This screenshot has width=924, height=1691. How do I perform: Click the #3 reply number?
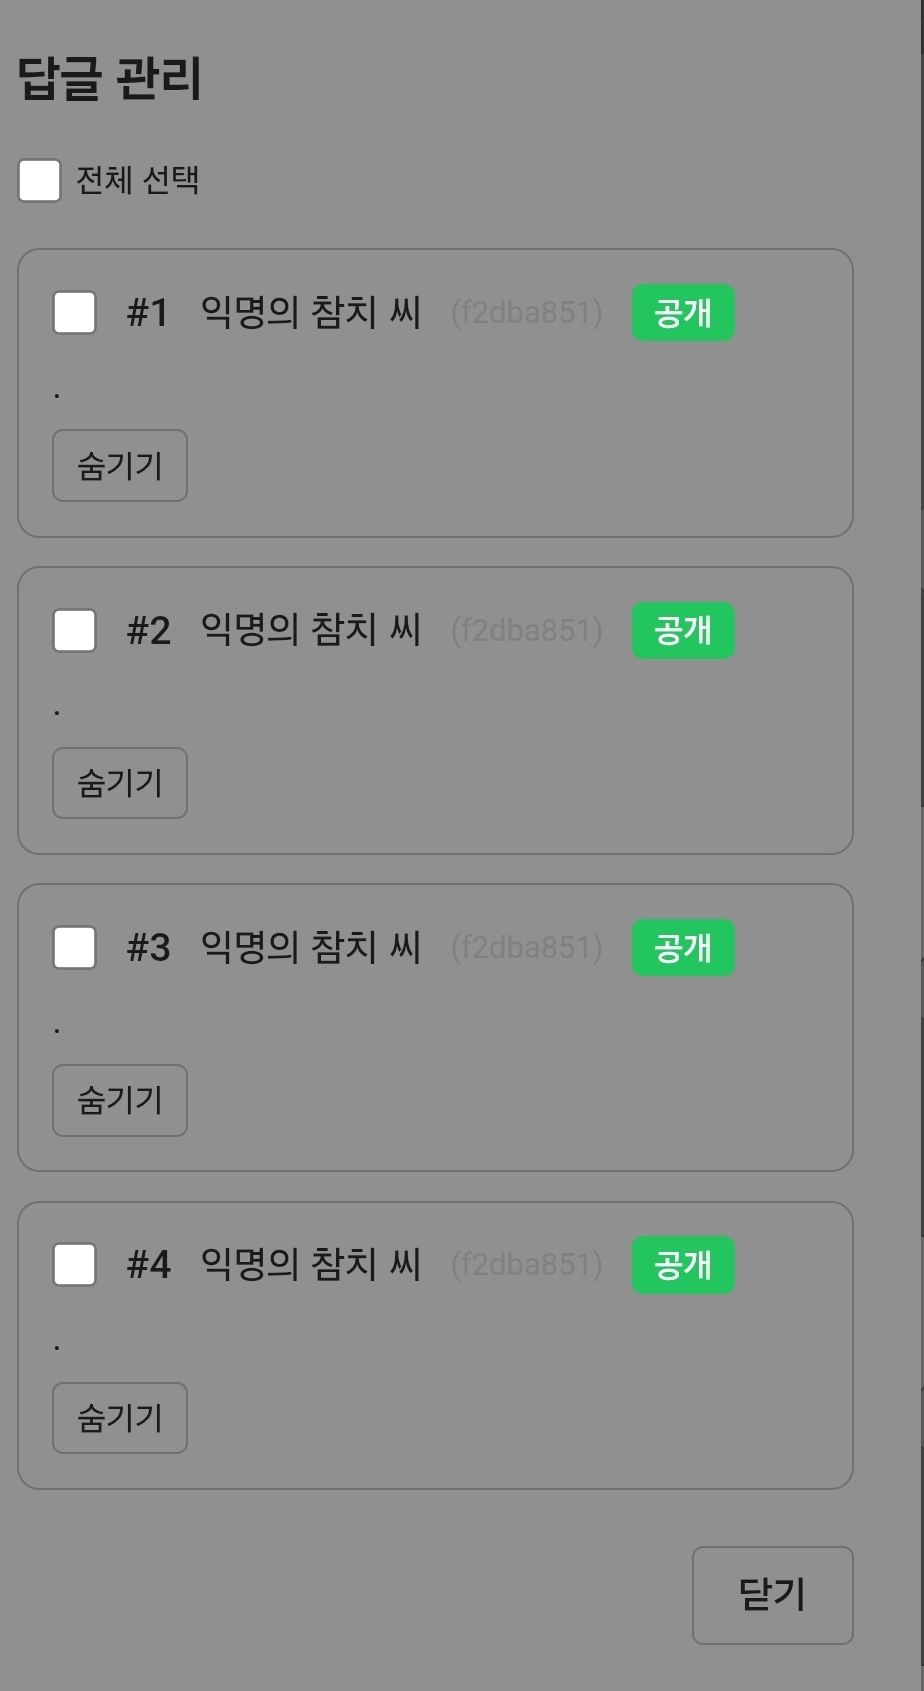(x=148, y=948)
